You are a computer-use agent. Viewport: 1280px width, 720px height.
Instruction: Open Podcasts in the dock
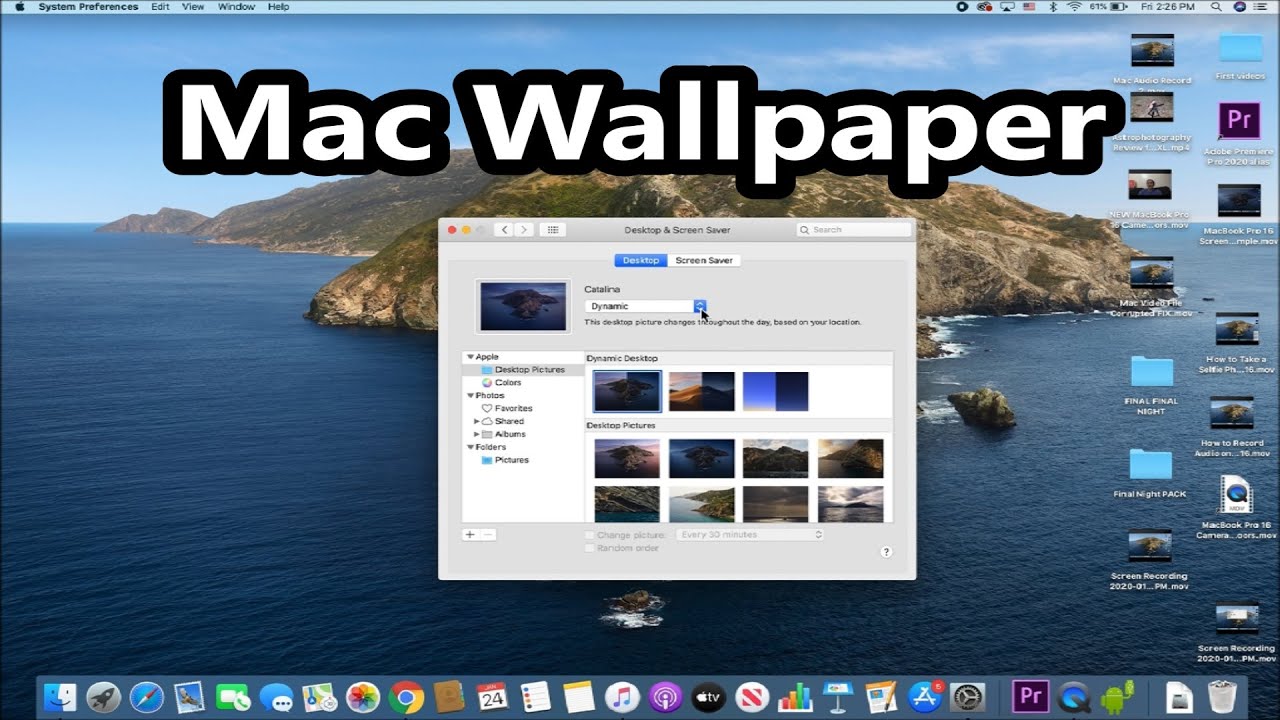[x=665, y=697]
